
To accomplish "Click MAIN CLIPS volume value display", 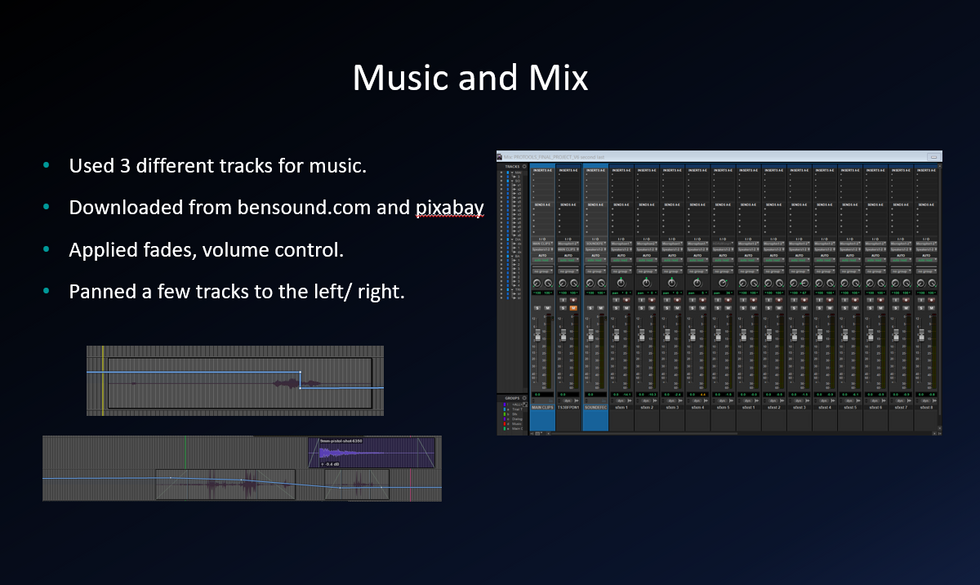I will (542, 394).
